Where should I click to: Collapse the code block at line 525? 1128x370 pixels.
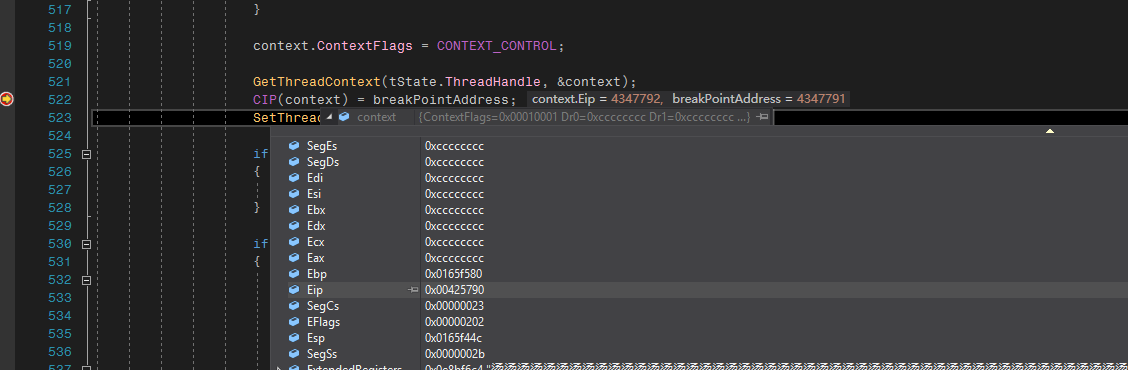tap(86, 154)
